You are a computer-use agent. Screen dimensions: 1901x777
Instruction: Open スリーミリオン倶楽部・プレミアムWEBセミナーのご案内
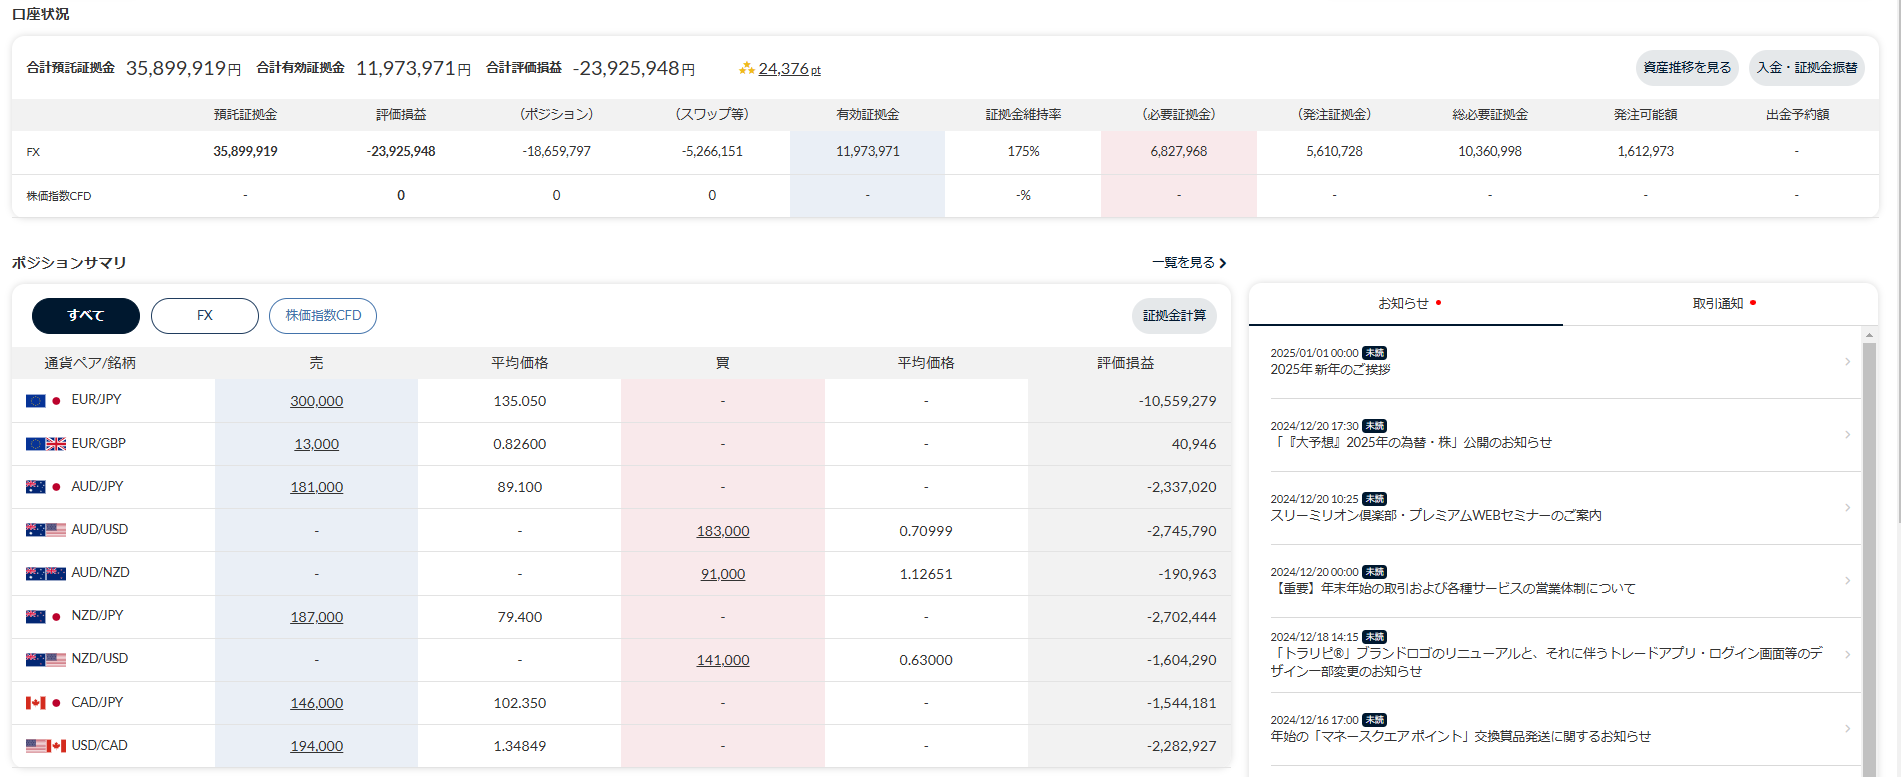[x=1436, y=516]
